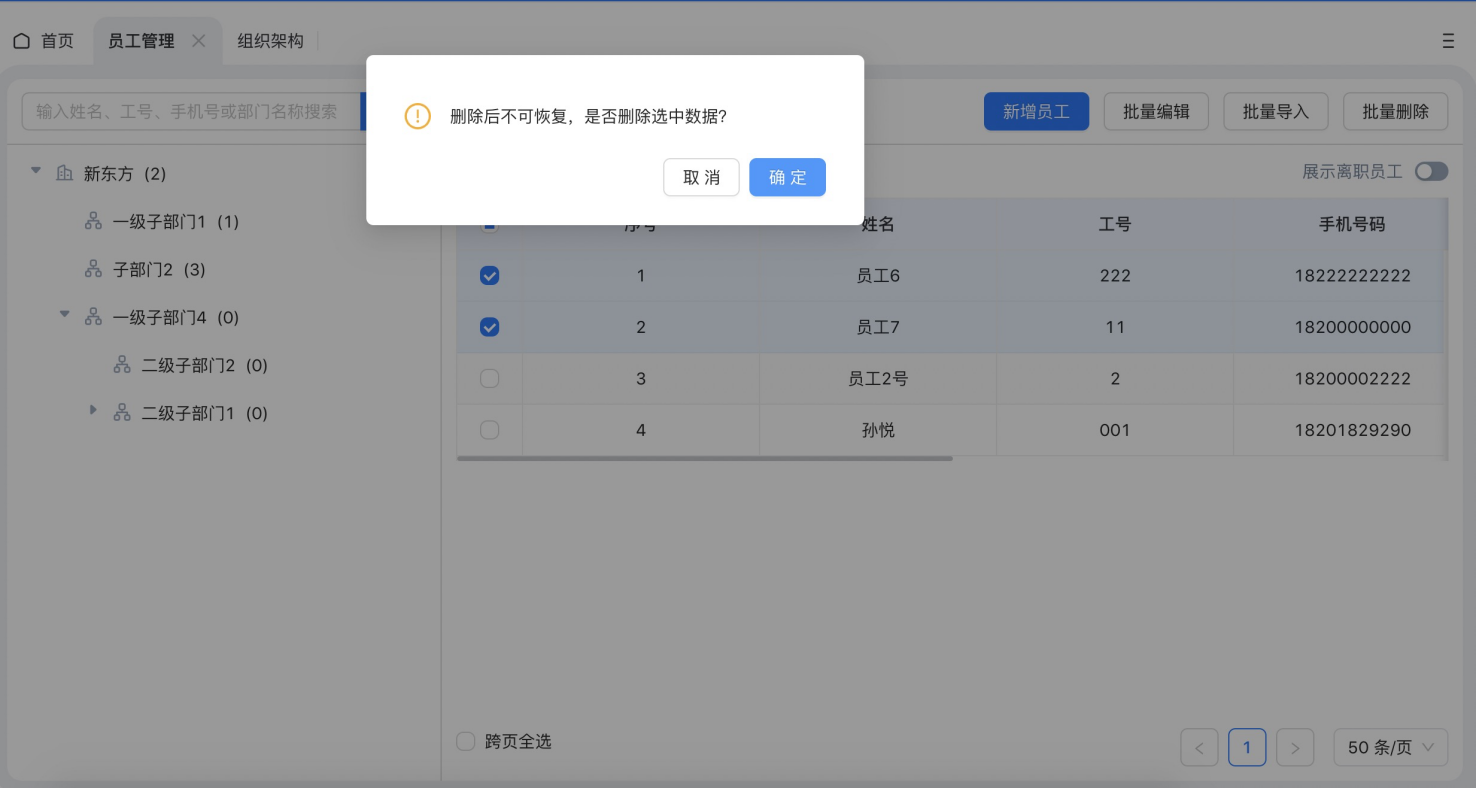Uncheck the checkbox for 员工7
This screenshot has height=788, width=1476.
(x=489, y=327)
